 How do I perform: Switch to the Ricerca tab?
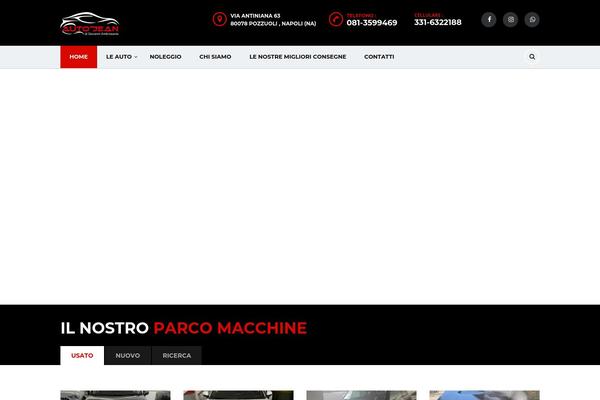pos(177,356)
